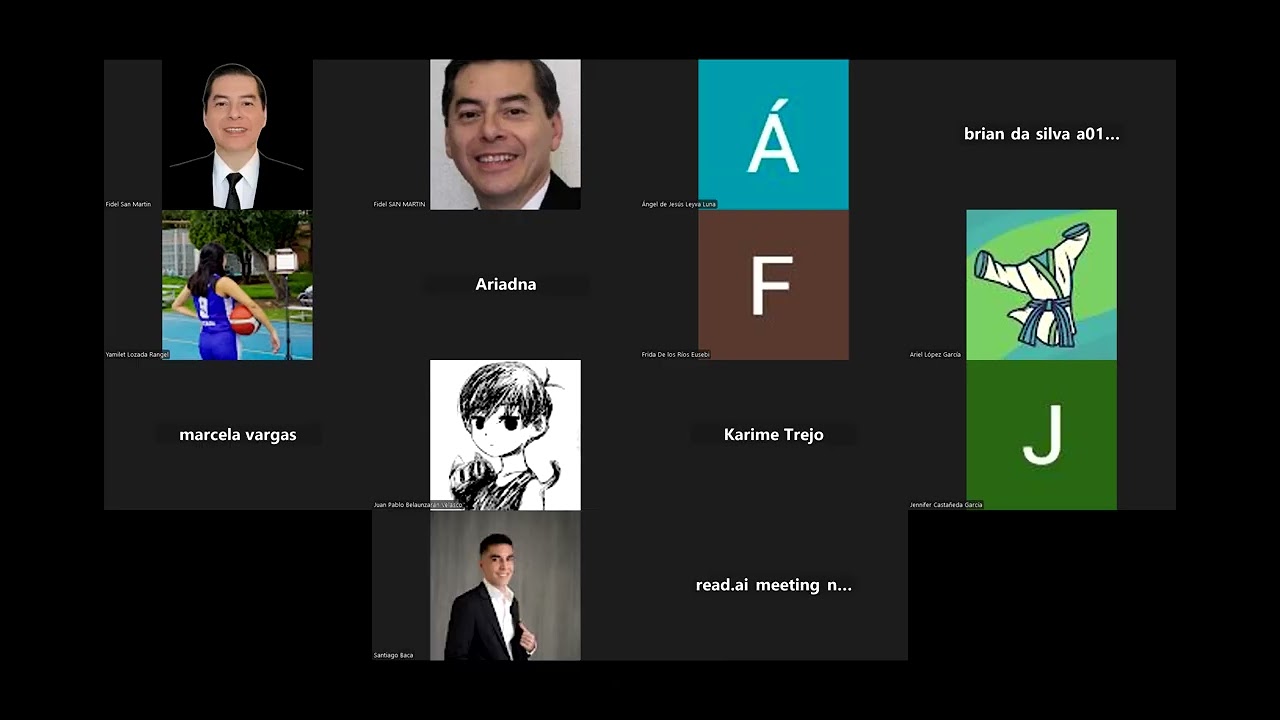Click the 'Santiago Baca' name label
Screen dimensions: 1280x720
coord(393,655)
